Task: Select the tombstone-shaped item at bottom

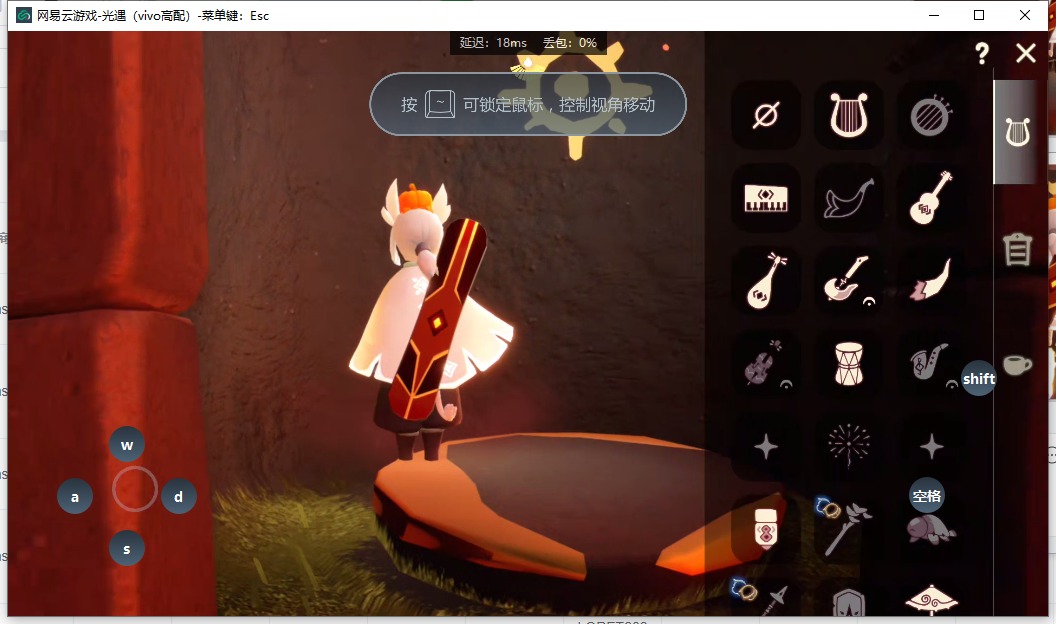Action: coord(849,602)
